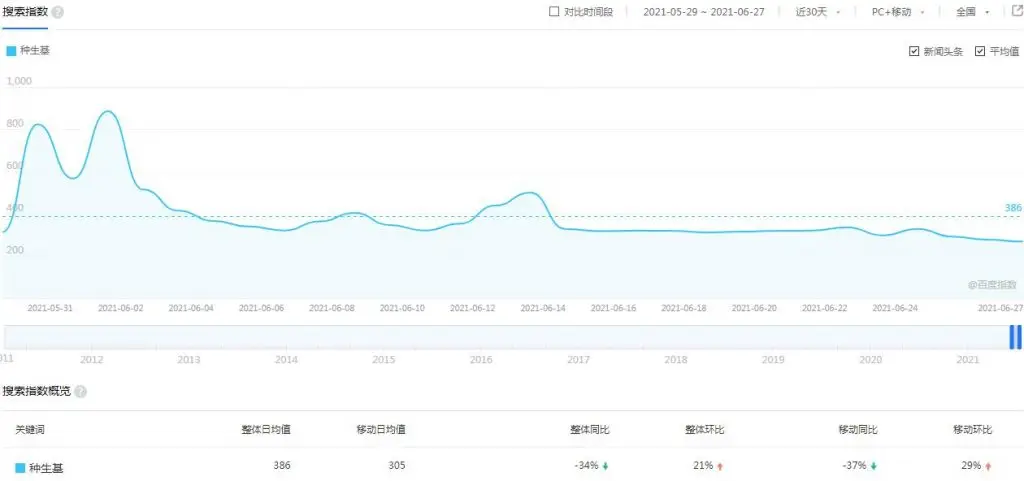Click help icon beside 搜索指数 title
This screenshot has height=481, width=1024.
[58, 12]
